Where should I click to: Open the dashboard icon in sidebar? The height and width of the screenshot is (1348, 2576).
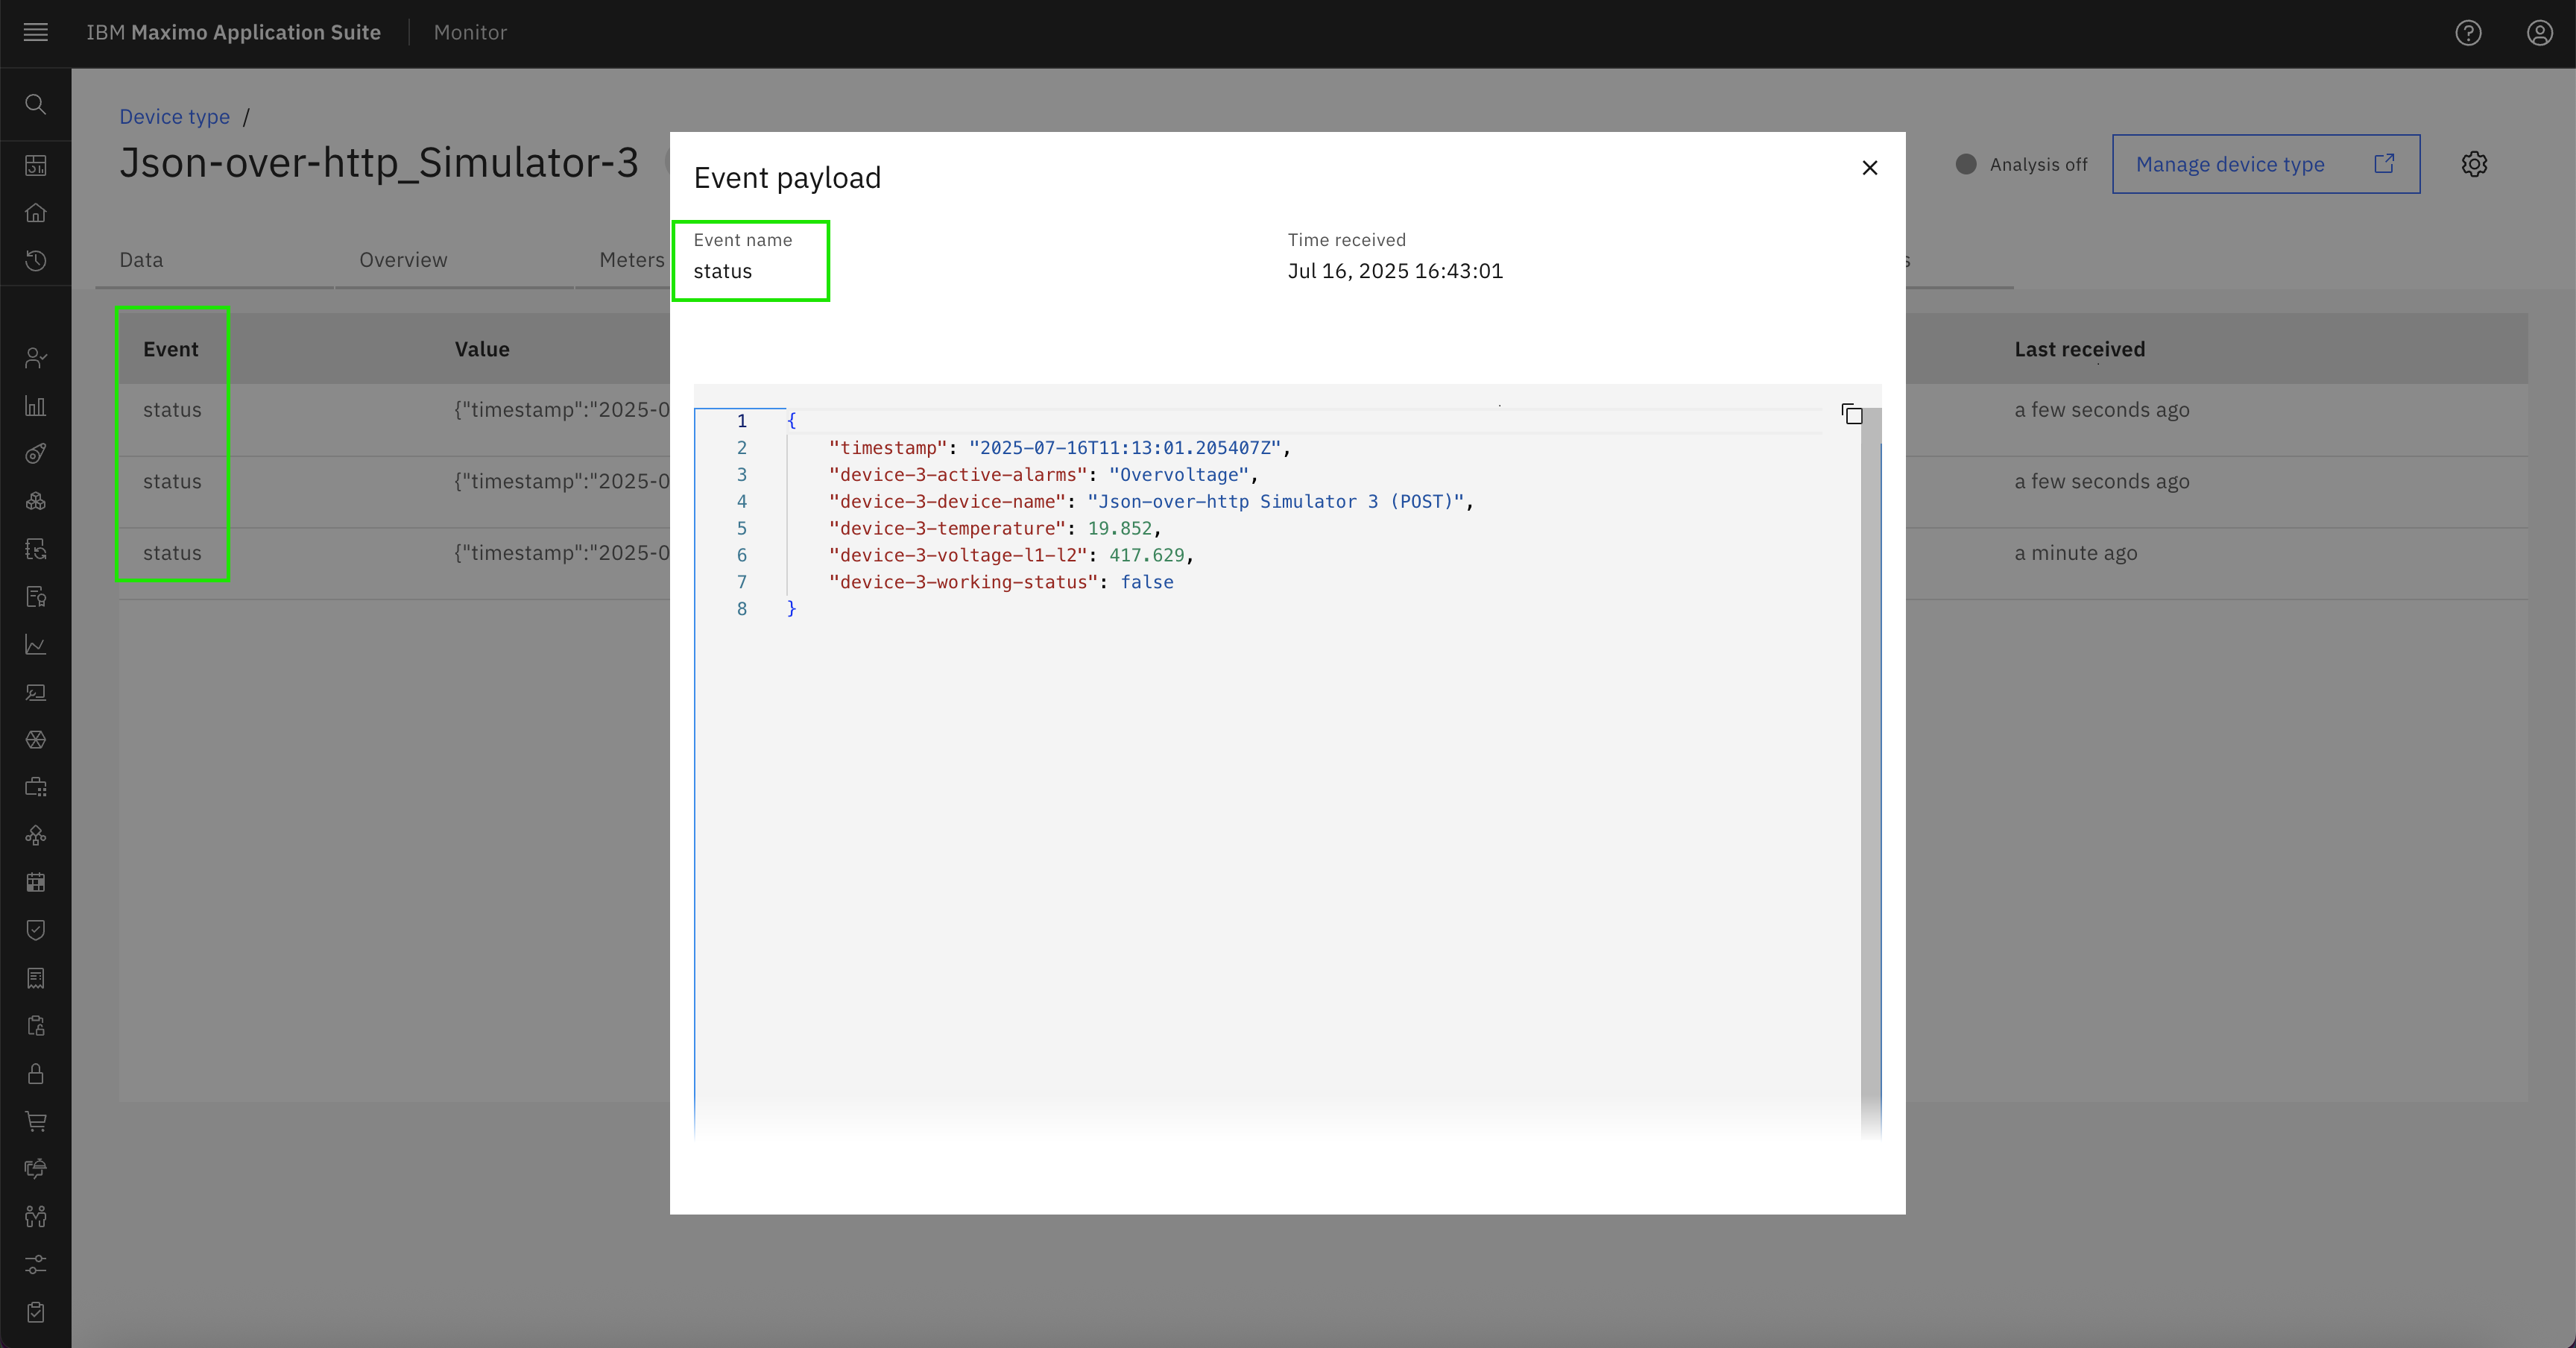click(x=36, y=165)
